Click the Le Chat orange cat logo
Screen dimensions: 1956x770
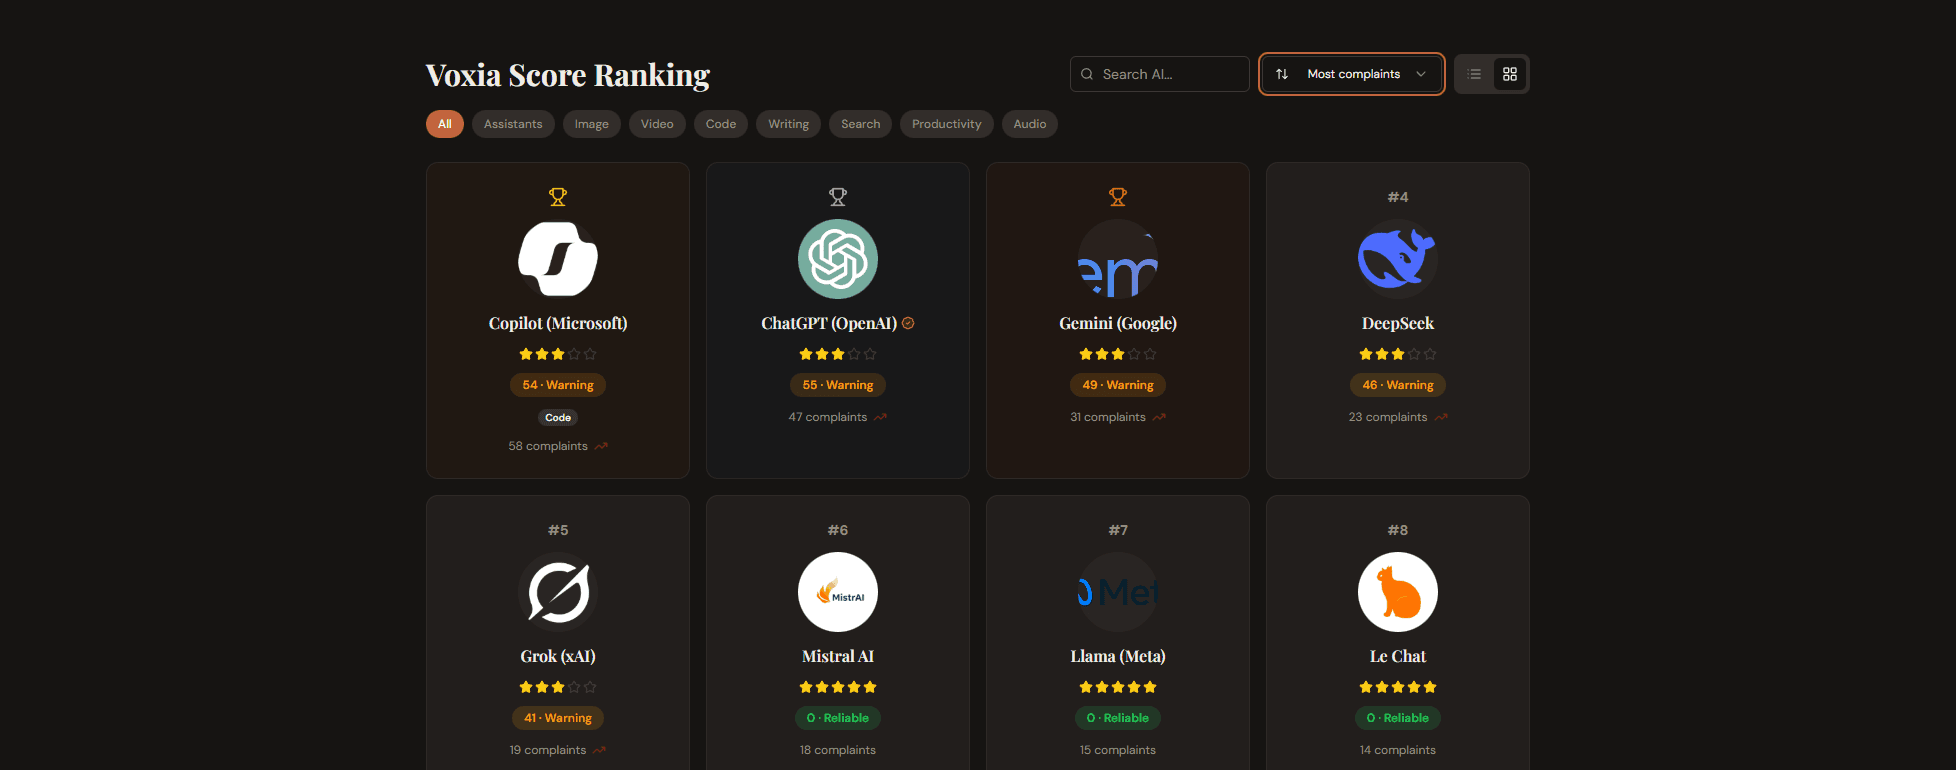coord(1398,592)
